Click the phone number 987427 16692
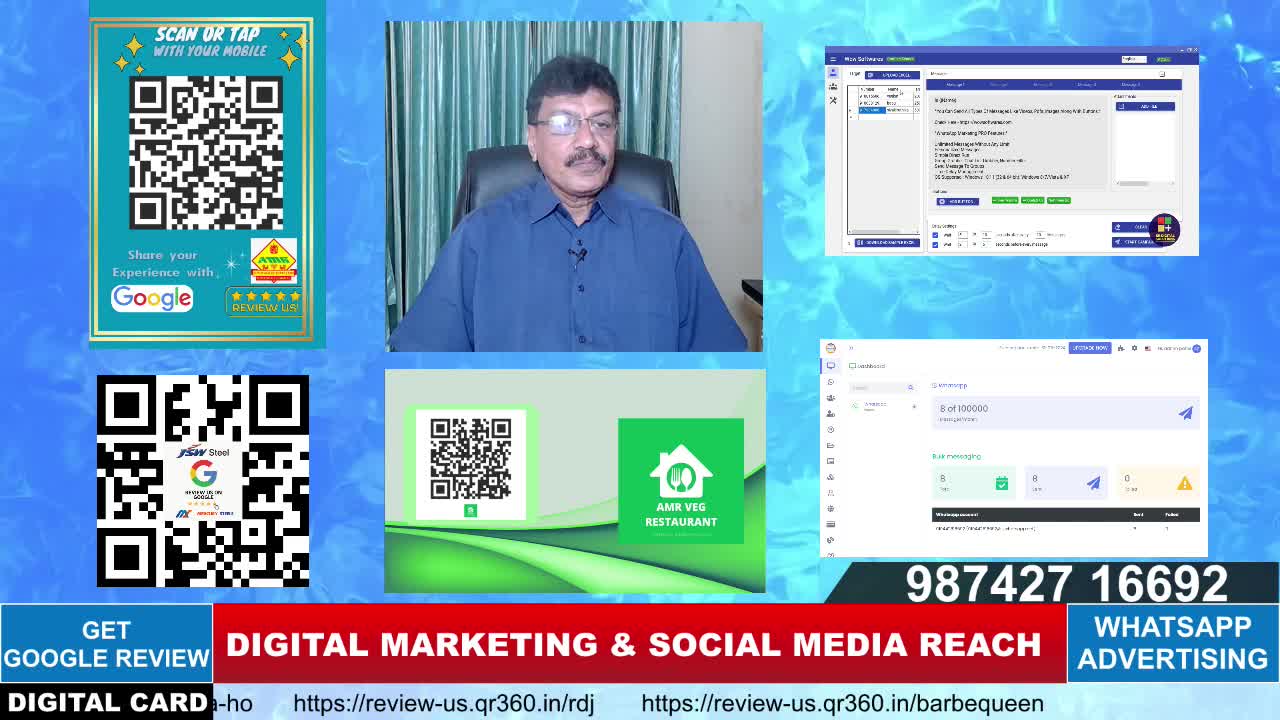The width and height of the screenshot is (1280, 720). 1066,583
